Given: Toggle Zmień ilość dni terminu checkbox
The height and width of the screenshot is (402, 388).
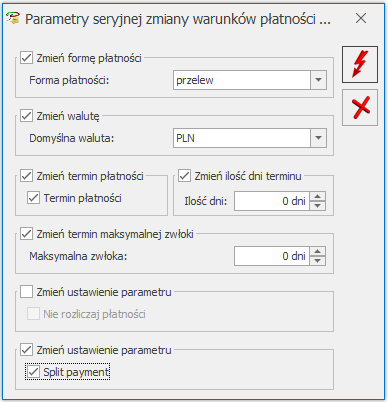Looking at the screenshot, I should [x=184, y=176].
